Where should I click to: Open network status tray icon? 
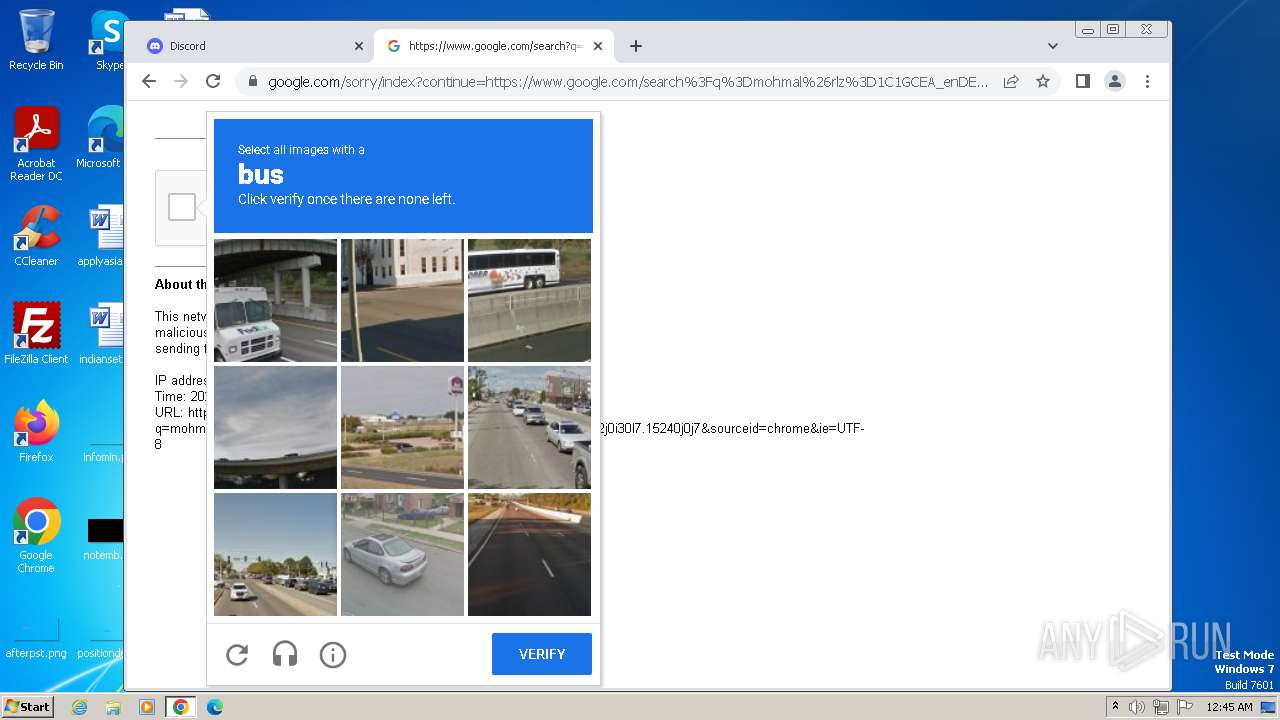[1160, 707]
